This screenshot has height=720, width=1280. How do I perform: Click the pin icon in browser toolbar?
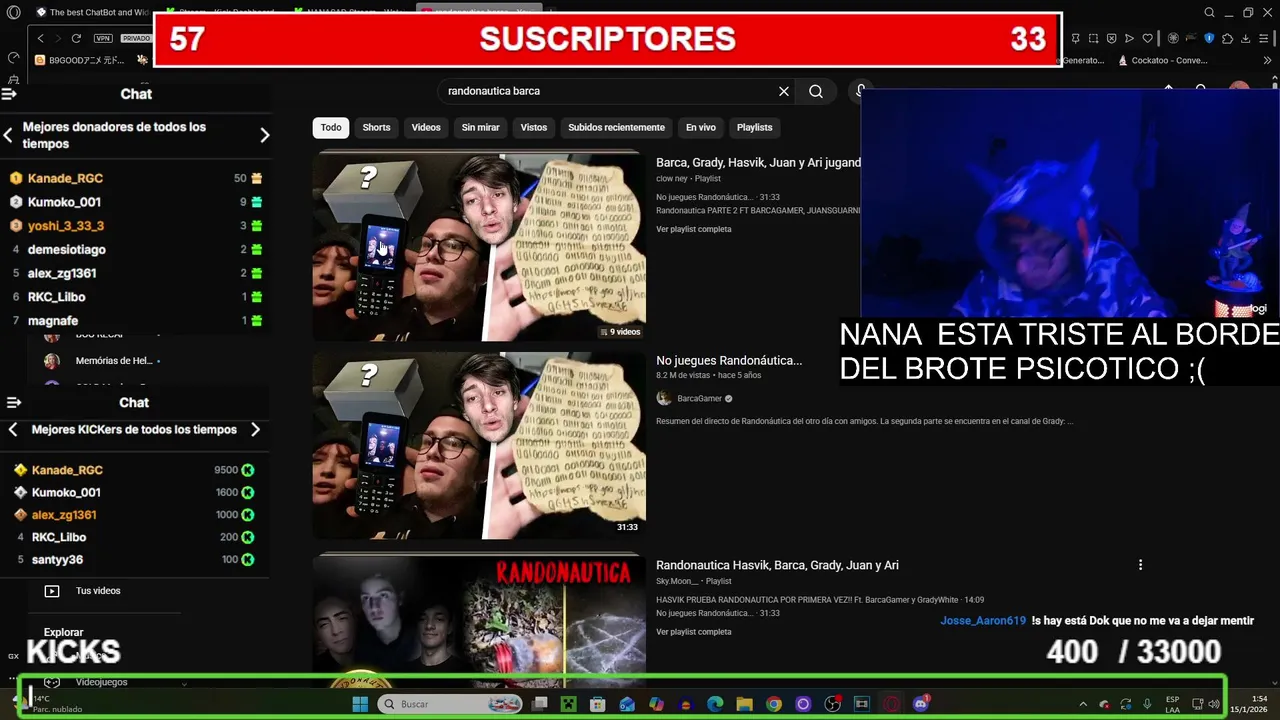point(1076,38)
